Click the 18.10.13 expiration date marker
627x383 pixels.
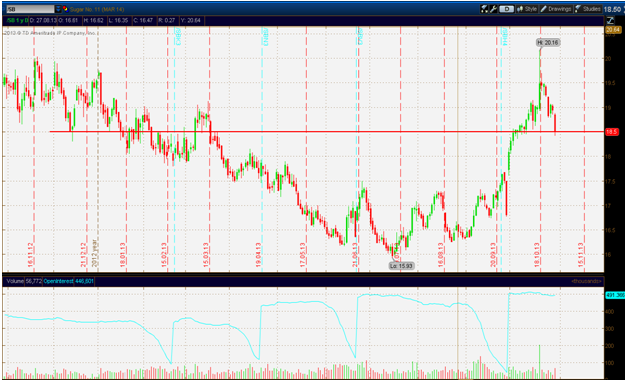[537, 254]
